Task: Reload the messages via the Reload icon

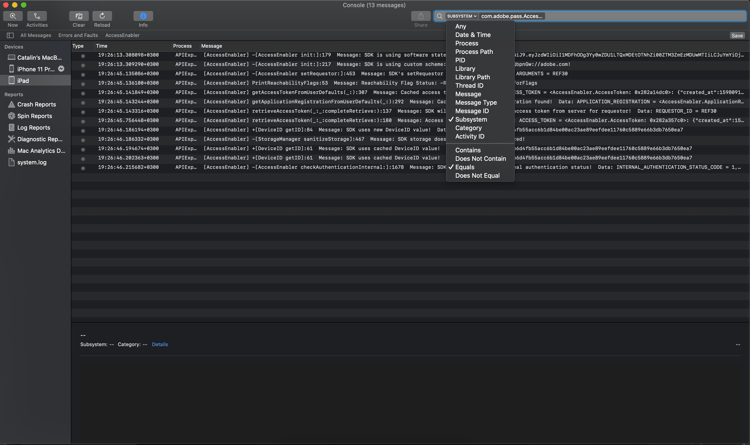Action: tap(102, 16)
